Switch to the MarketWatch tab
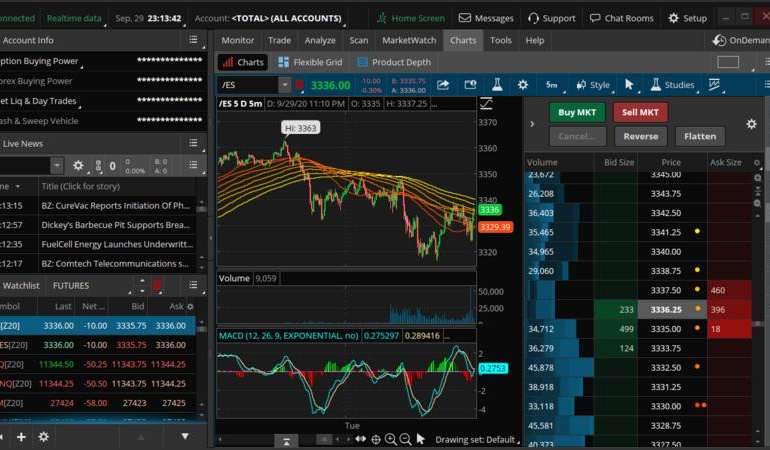The image size is (770, 450). [409, 40]
